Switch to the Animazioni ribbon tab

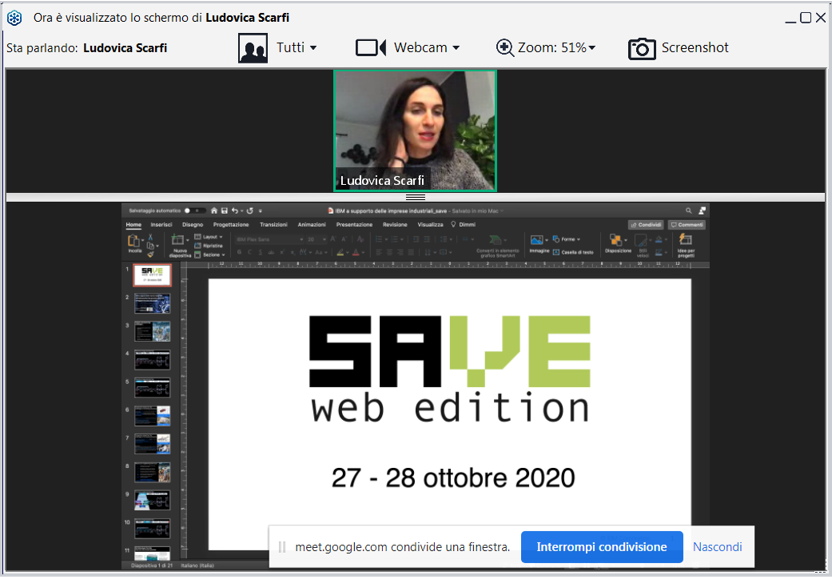[311, 225]
